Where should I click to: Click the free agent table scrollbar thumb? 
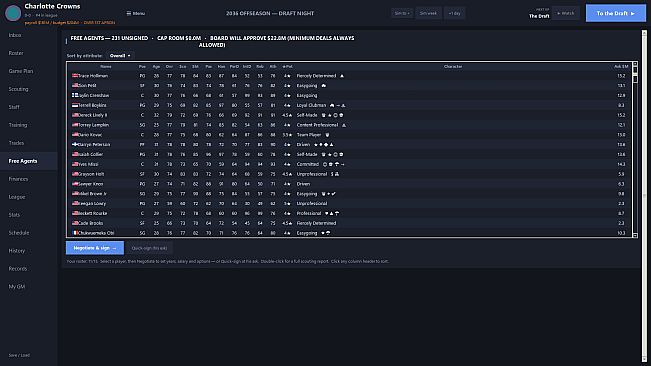tap(635, 75)
